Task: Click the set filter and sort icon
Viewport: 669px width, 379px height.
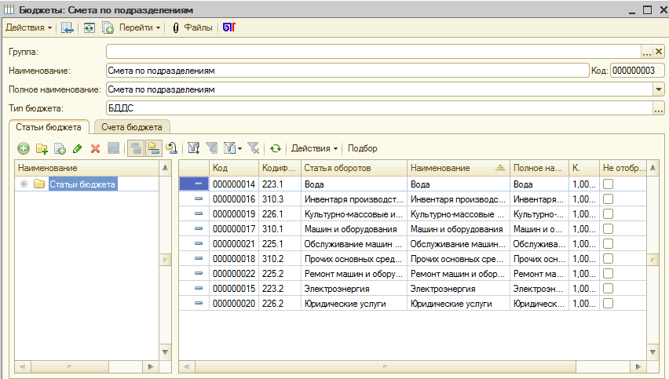Action: 194,149
